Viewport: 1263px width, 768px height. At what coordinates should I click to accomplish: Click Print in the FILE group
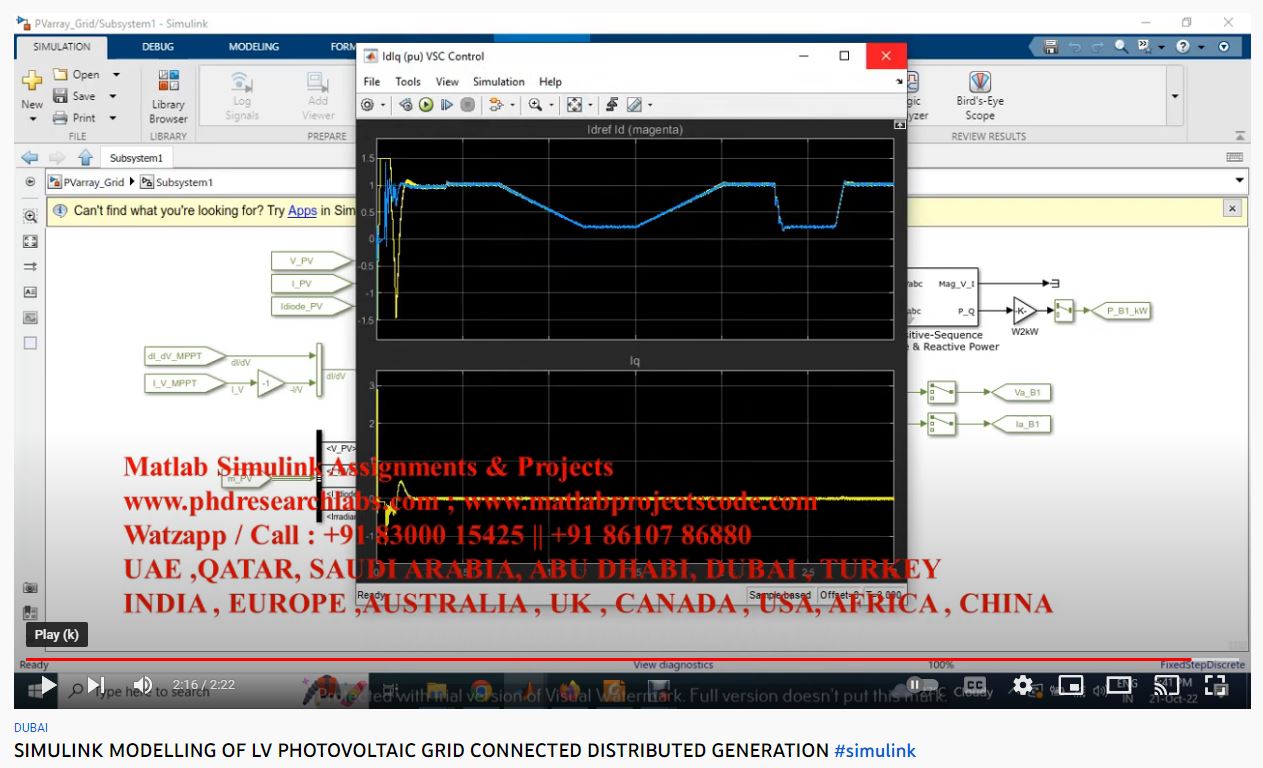pos(75,118)
